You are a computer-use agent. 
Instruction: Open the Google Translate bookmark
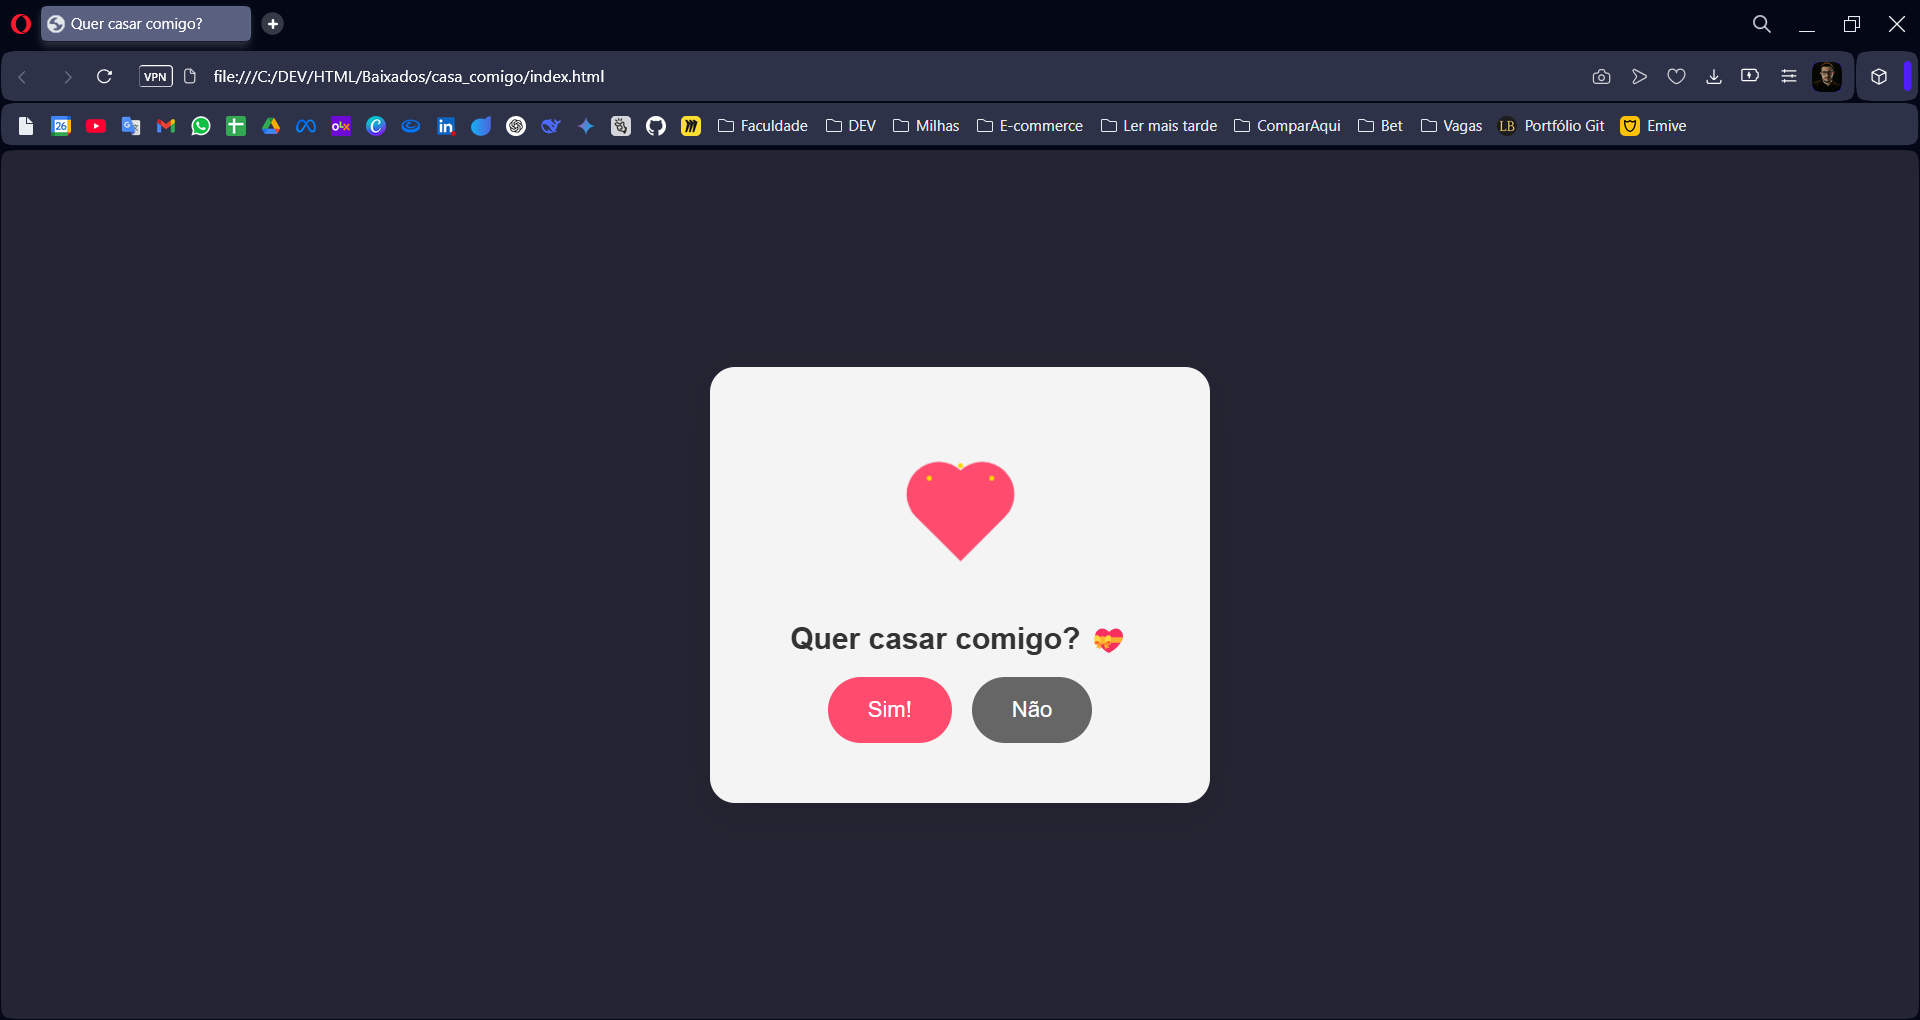[x=131, y=126]
